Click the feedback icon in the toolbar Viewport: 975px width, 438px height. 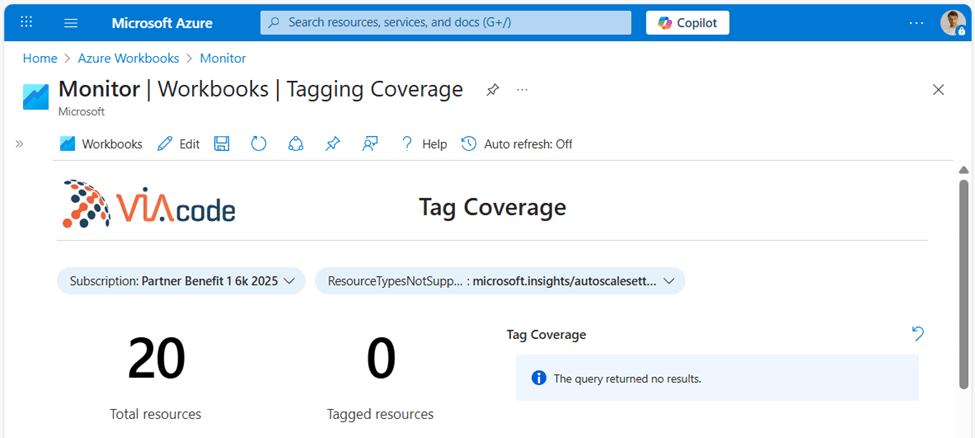(370, 144)
